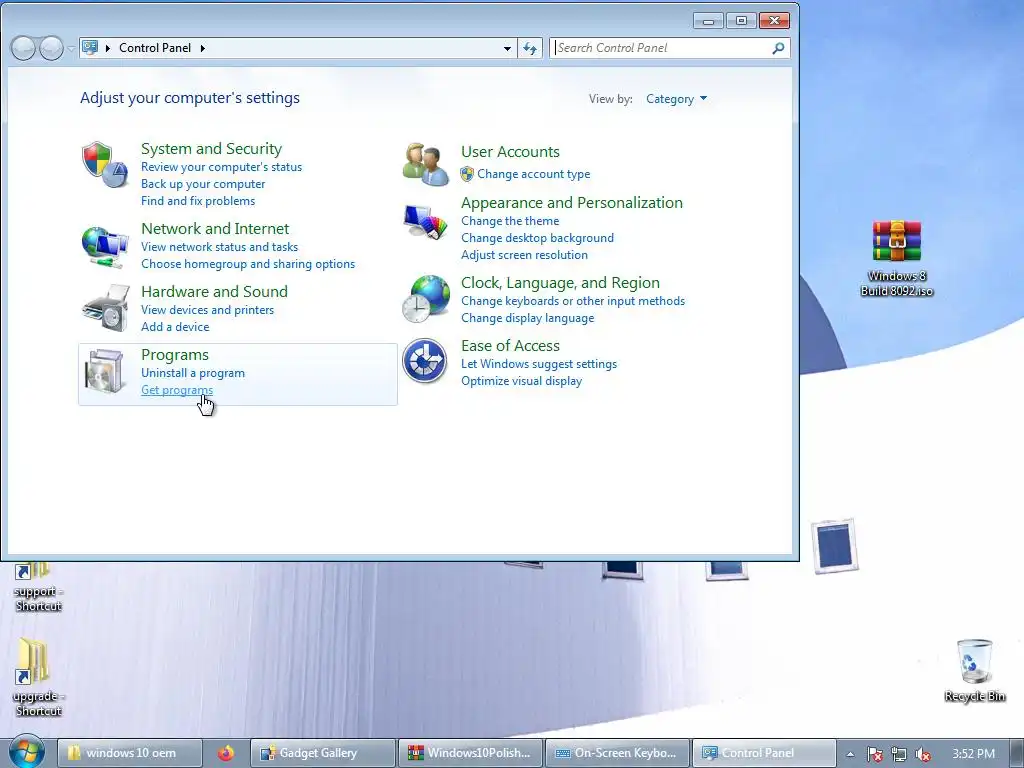This screenshot has width=1024, height=768.
Task: Open the Appearance and Personalization monitor icon
Action: (425, 221)
